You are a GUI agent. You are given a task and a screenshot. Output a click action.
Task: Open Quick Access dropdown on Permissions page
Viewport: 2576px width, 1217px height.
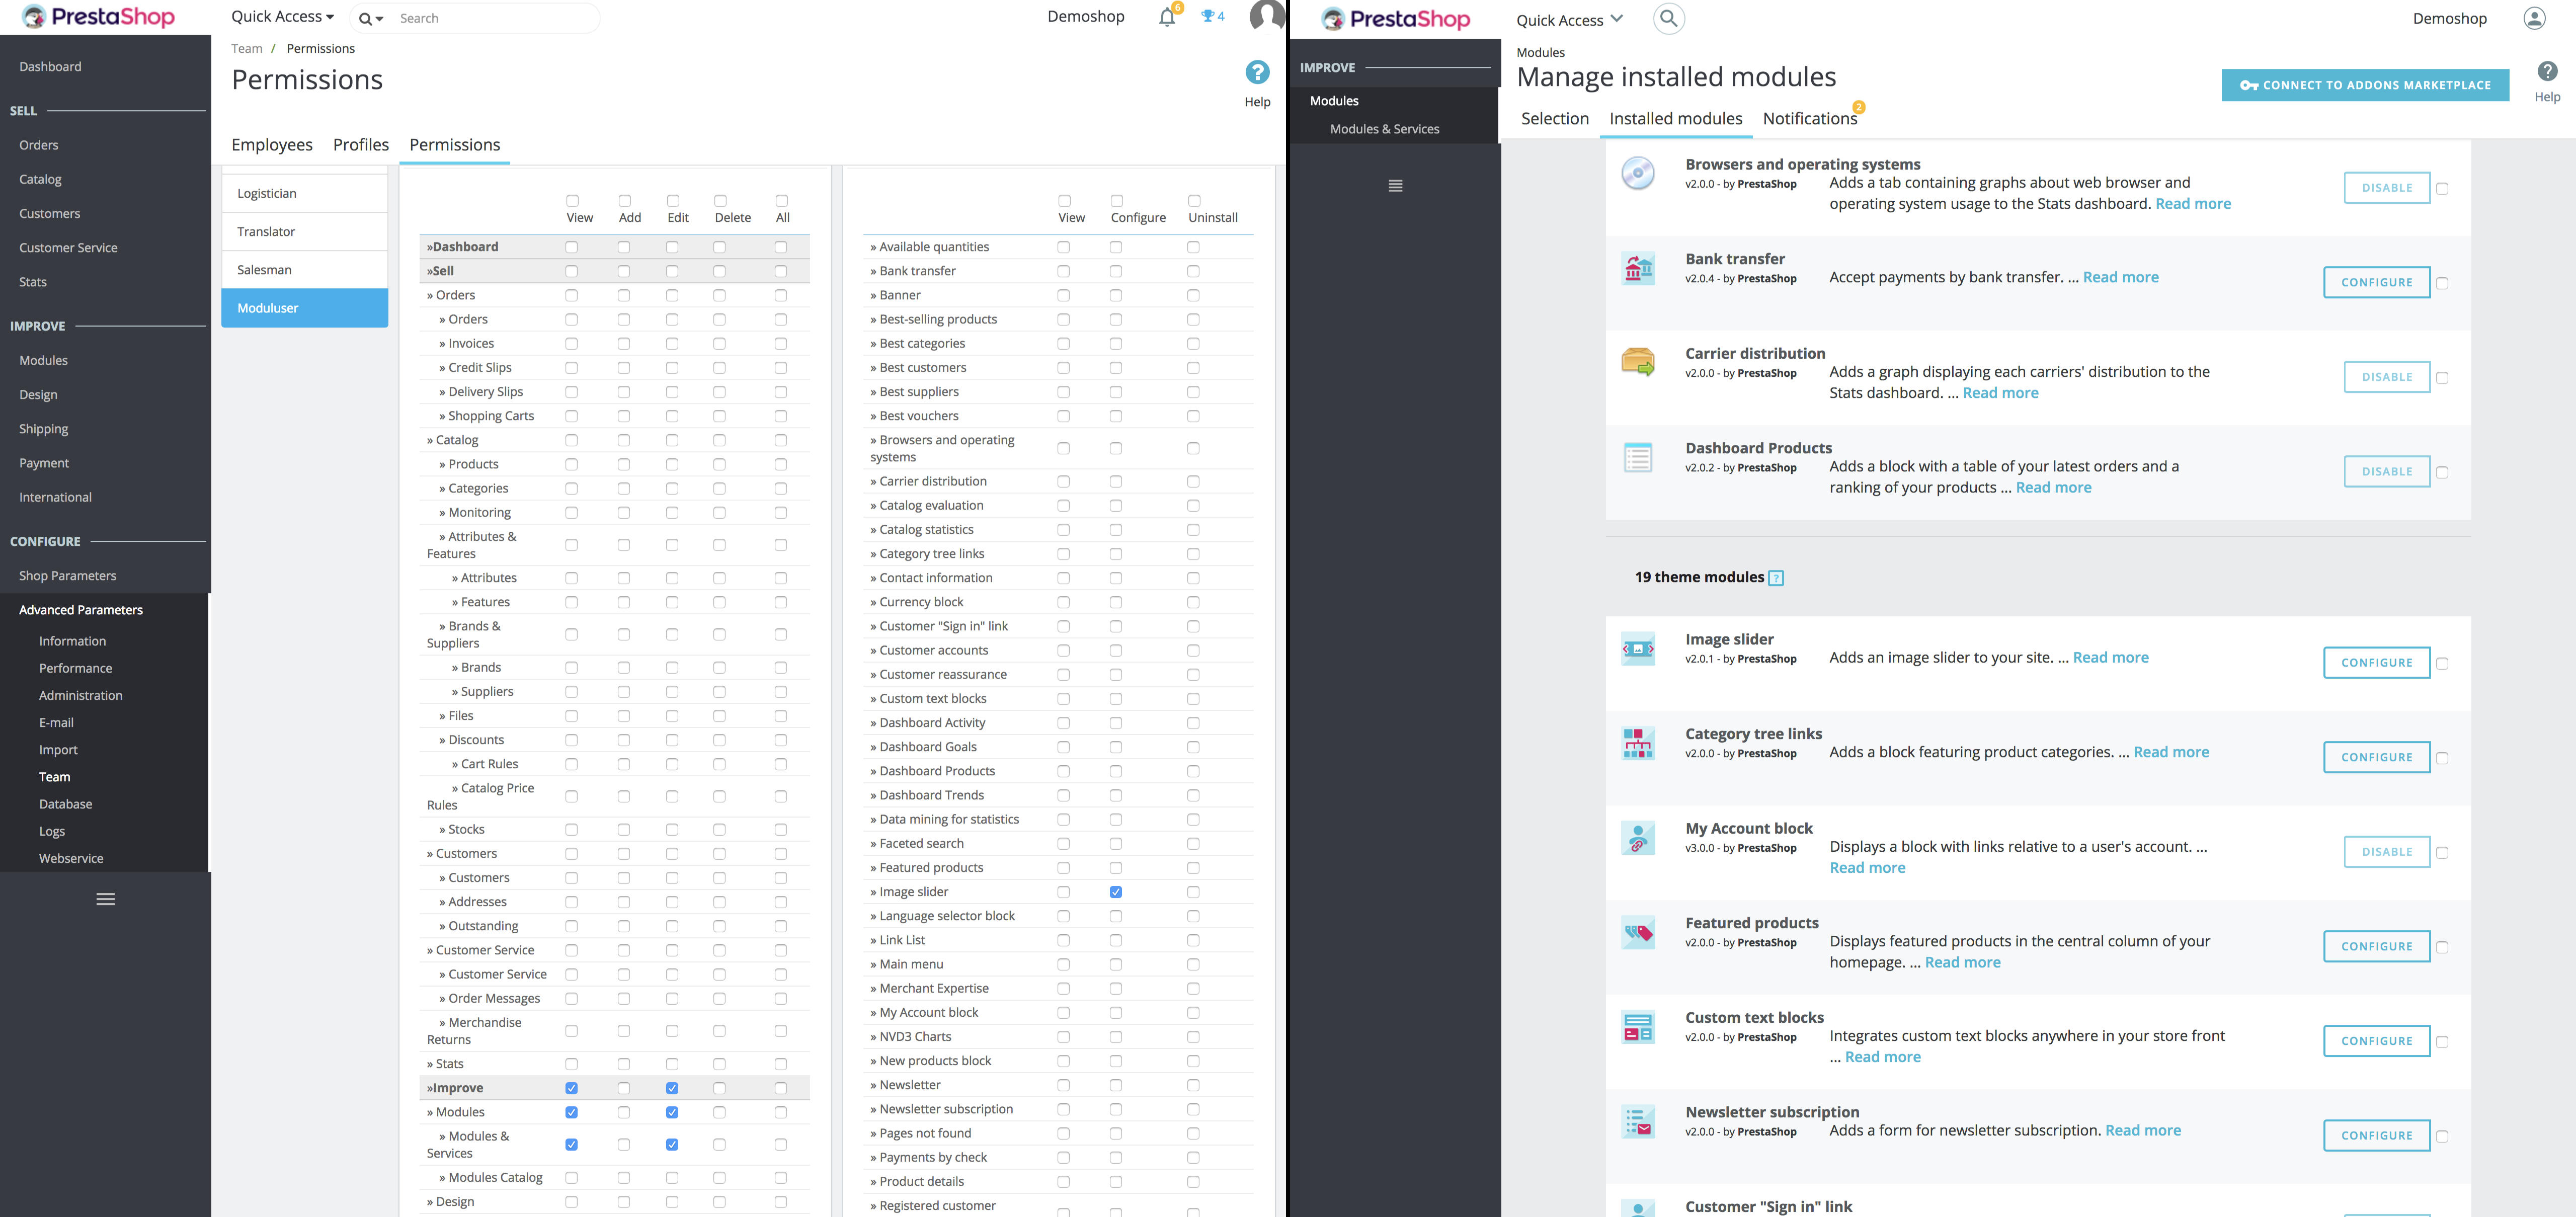tap(282, 17)
